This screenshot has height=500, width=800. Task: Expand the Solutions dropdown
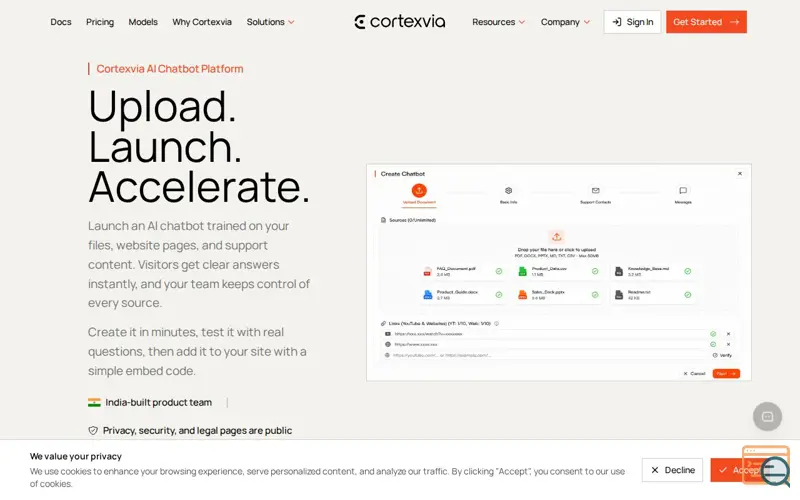[270, 22]
